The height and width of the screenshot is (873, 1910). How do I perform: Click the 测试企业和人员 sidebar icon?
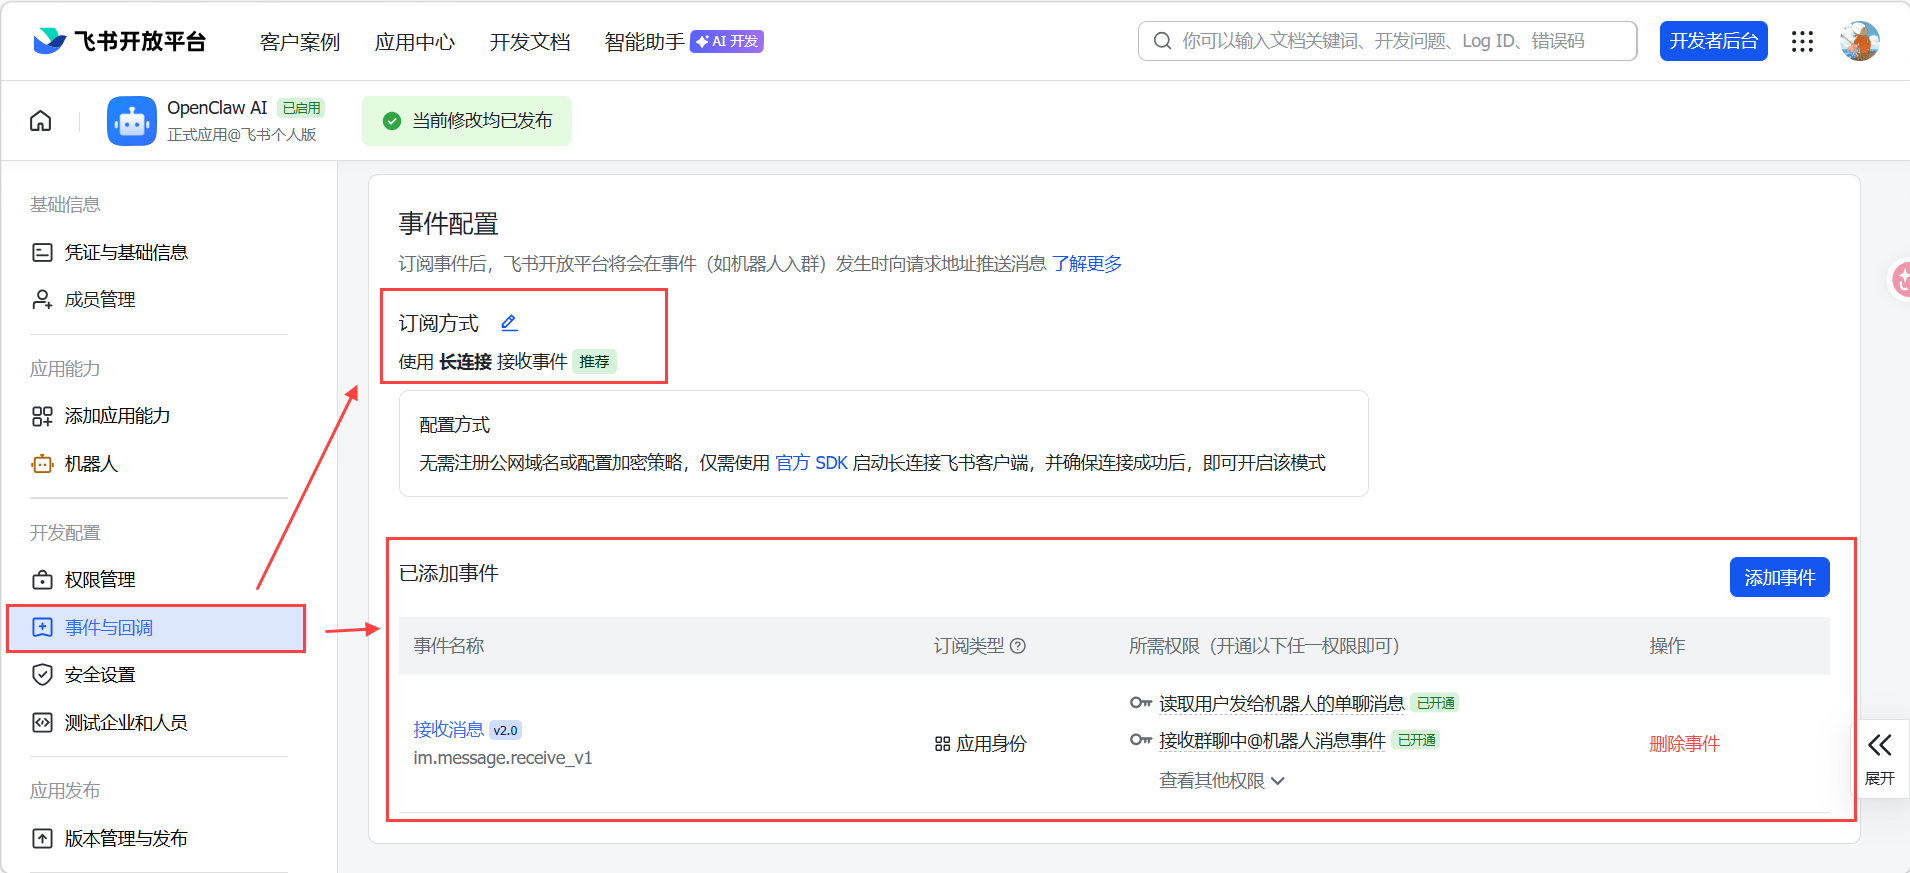42,723
